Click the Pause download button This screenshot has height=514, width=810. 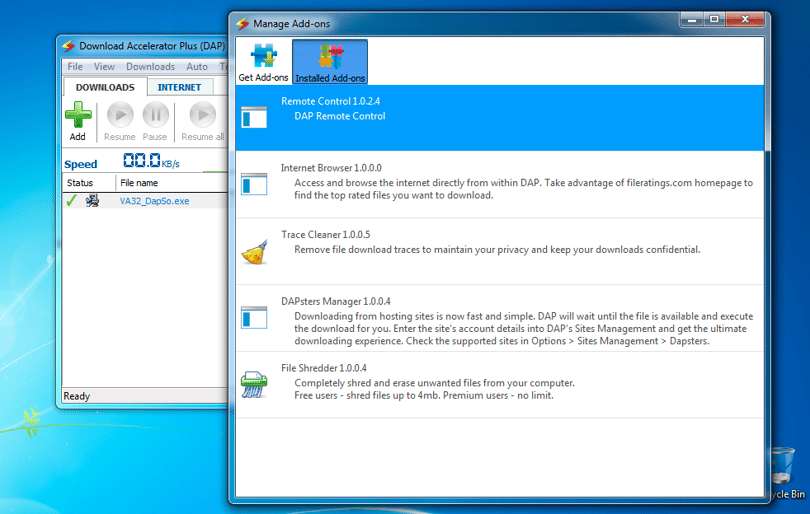tap(155, 121)
